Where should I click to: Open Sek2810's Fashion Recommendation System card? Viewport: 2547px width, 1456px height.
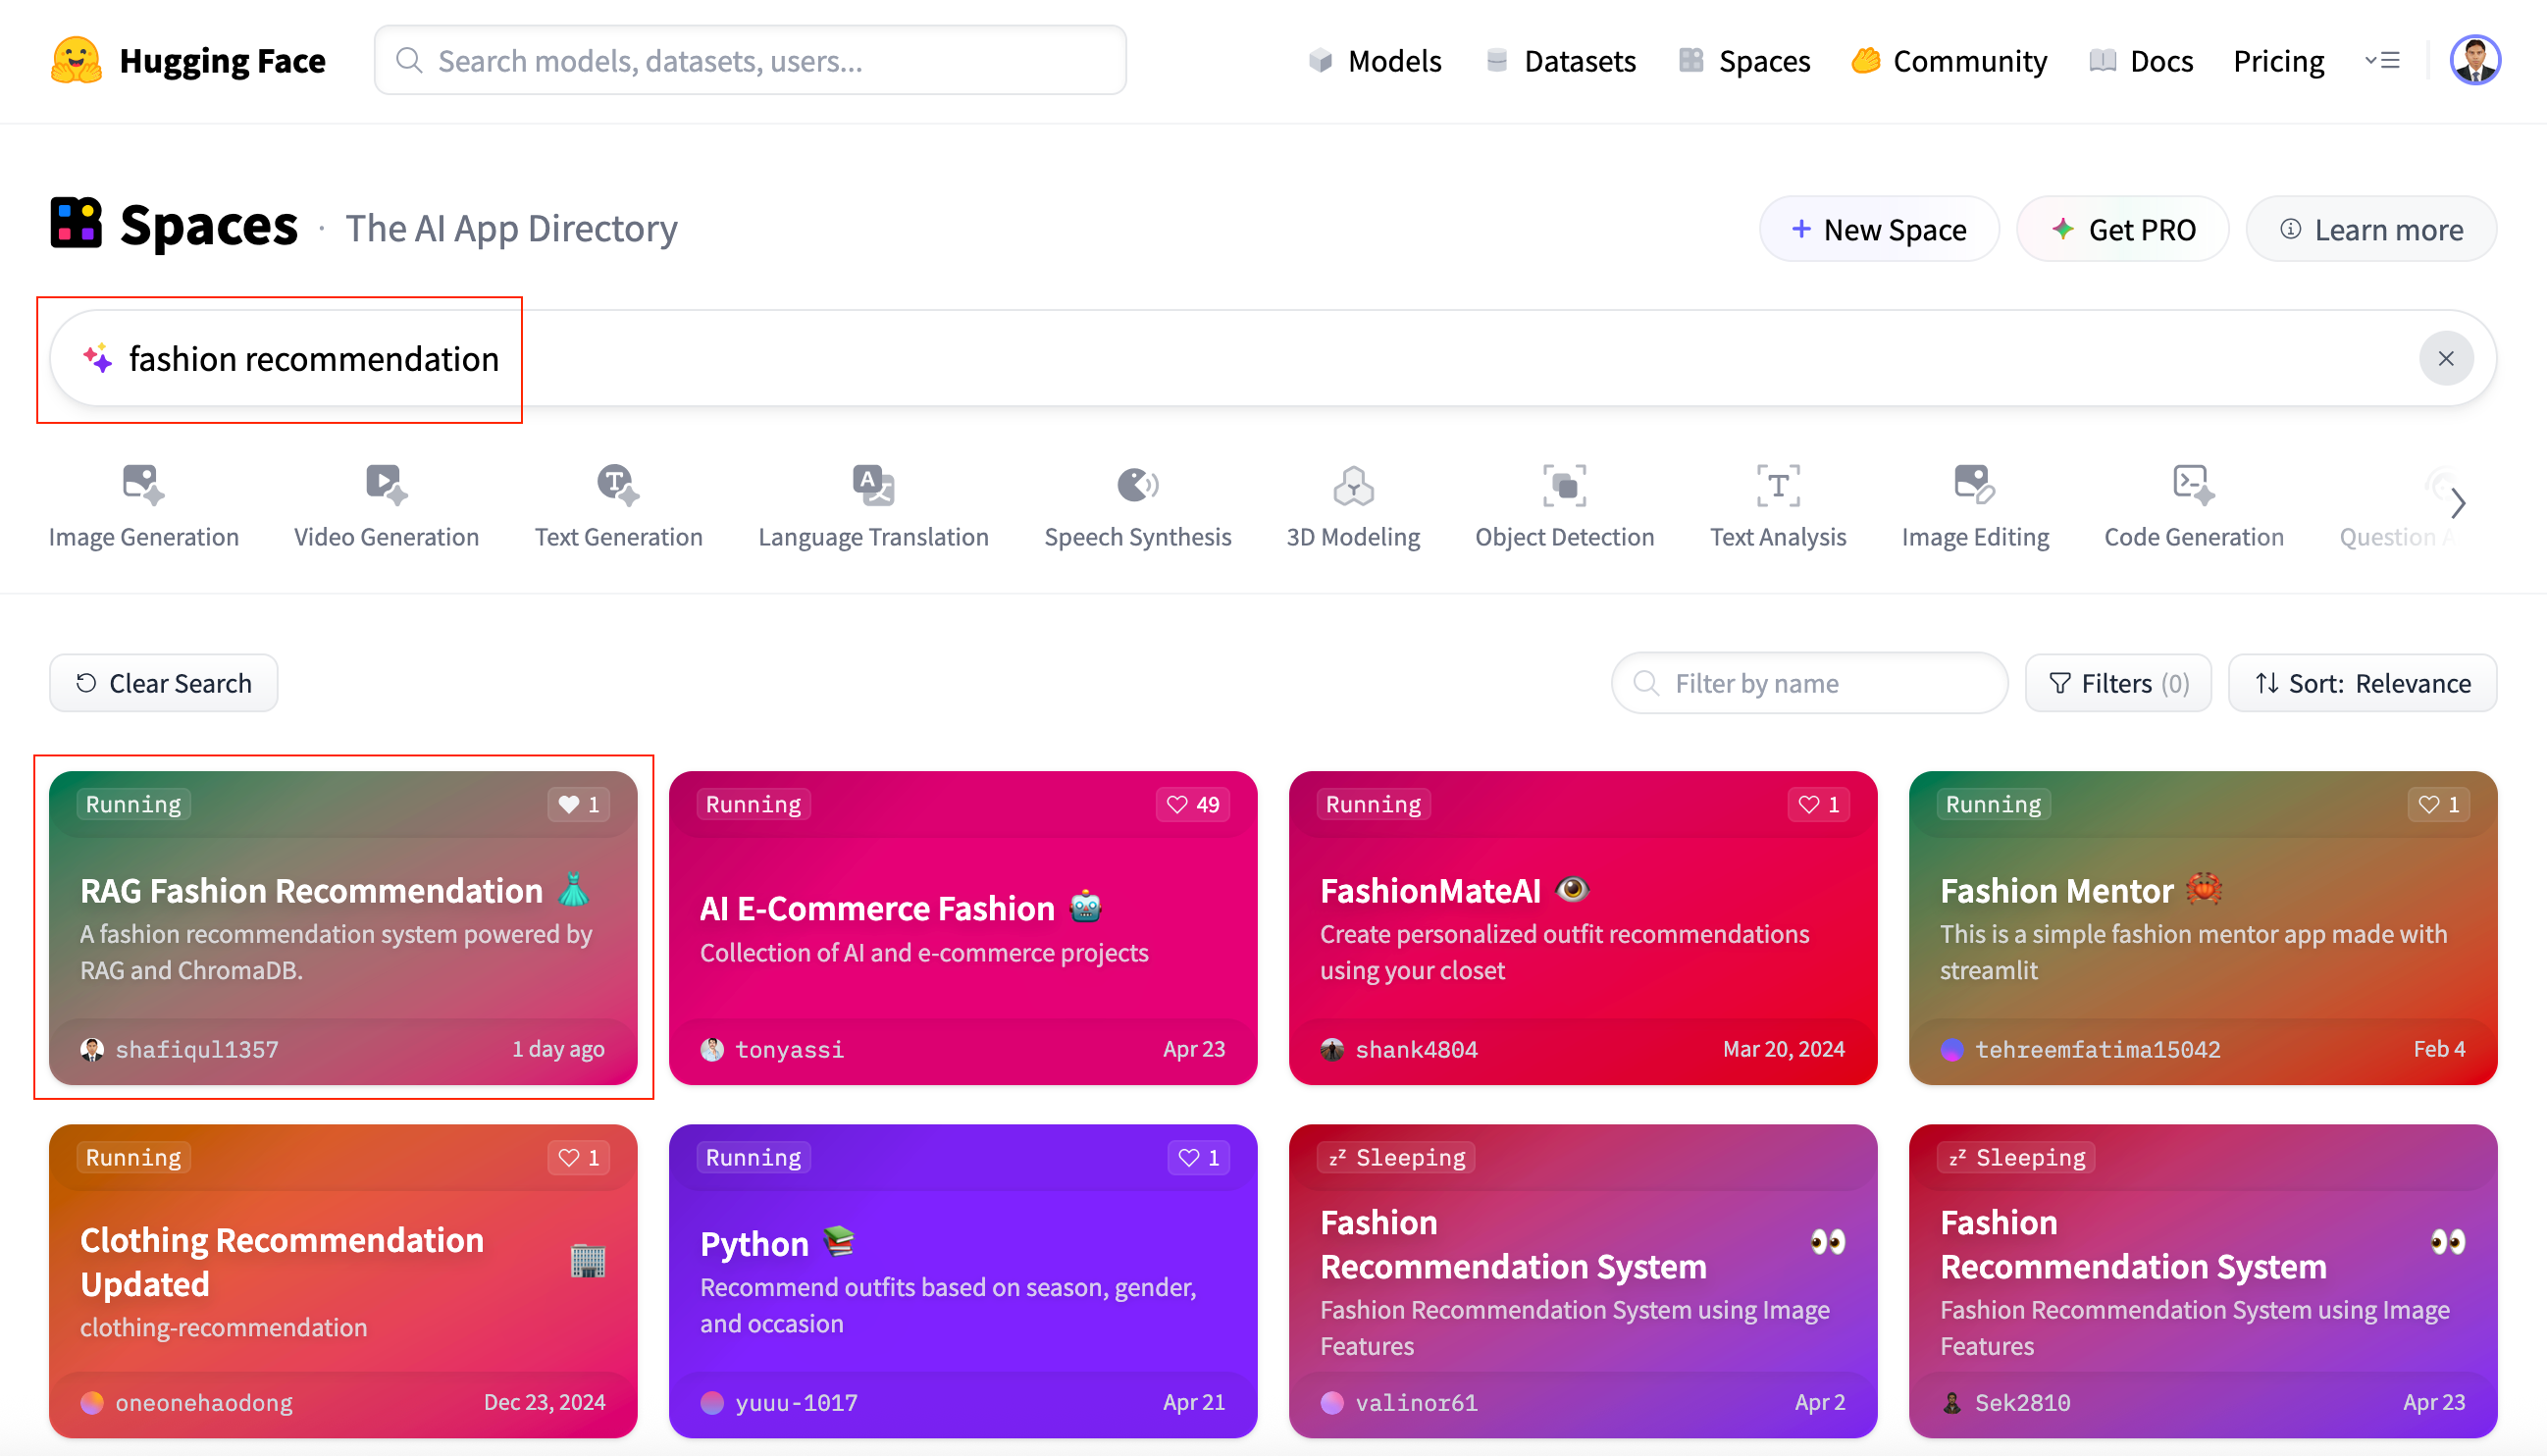[2203, 1281]
